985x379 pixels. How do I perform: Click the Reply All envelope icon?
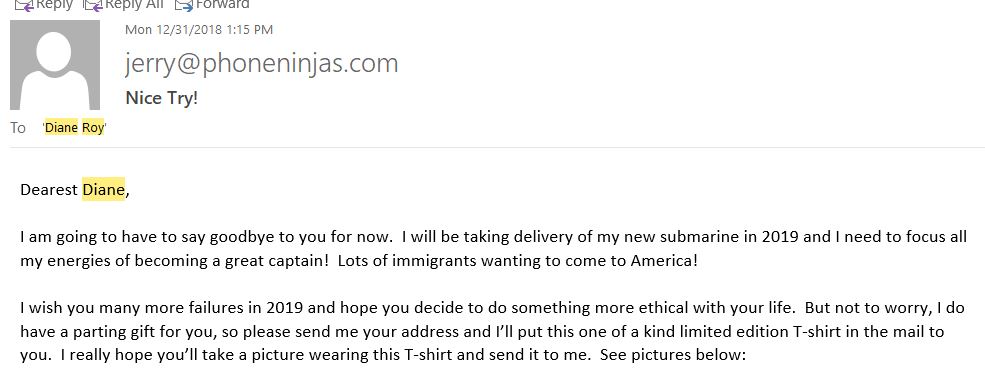93,5
